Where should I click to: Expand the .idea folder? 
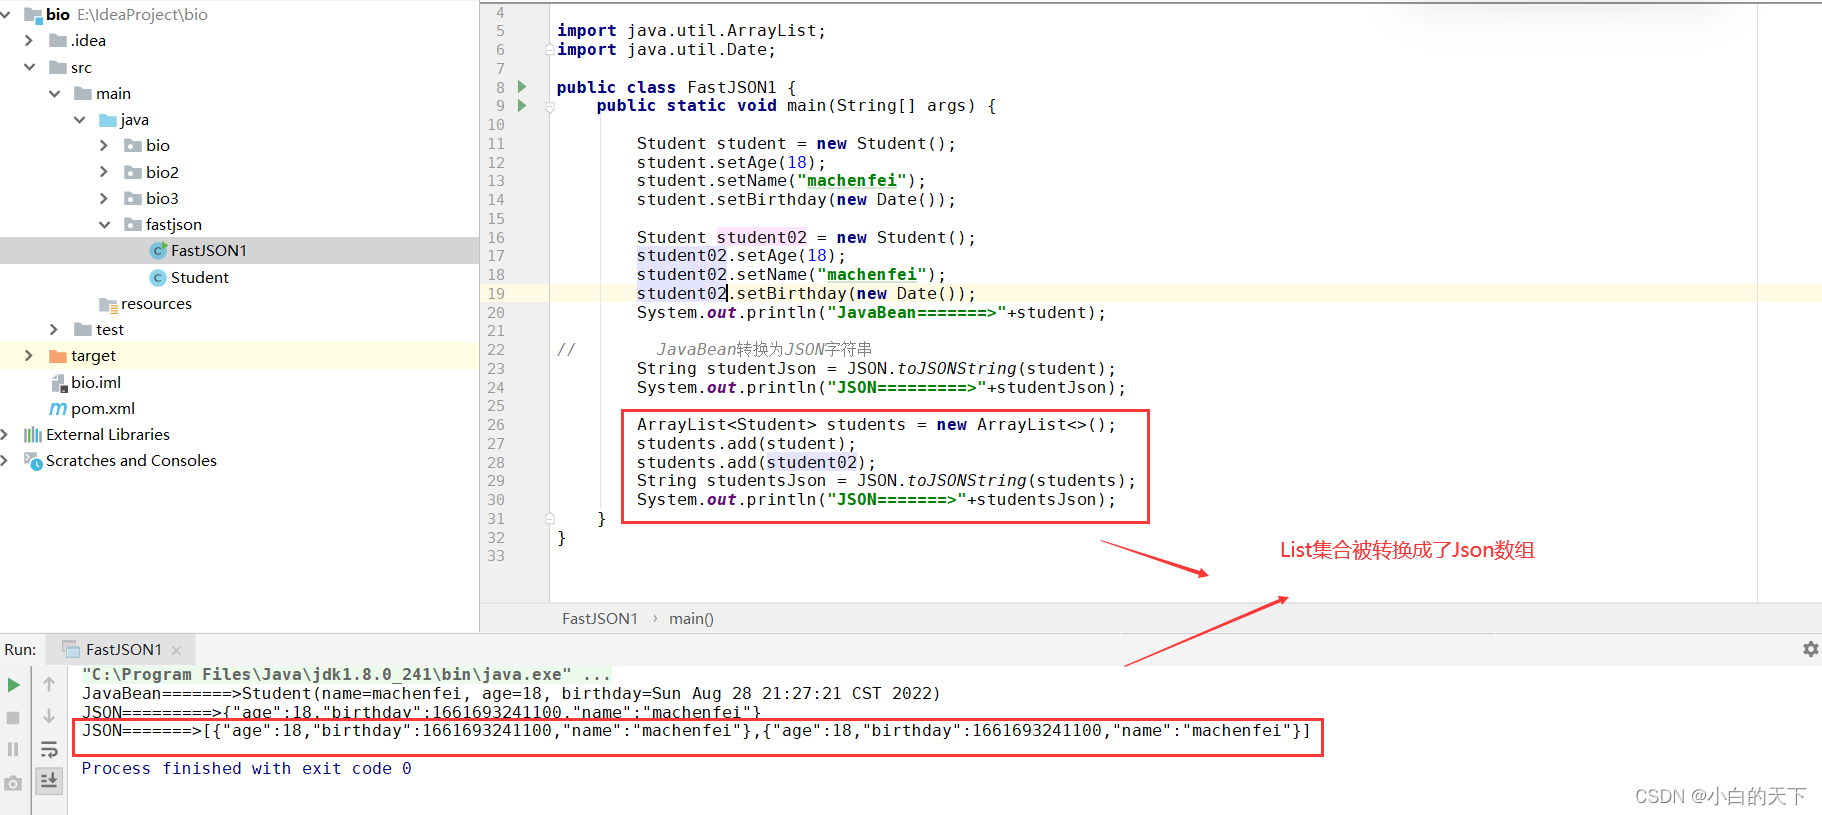coord(28,41)
